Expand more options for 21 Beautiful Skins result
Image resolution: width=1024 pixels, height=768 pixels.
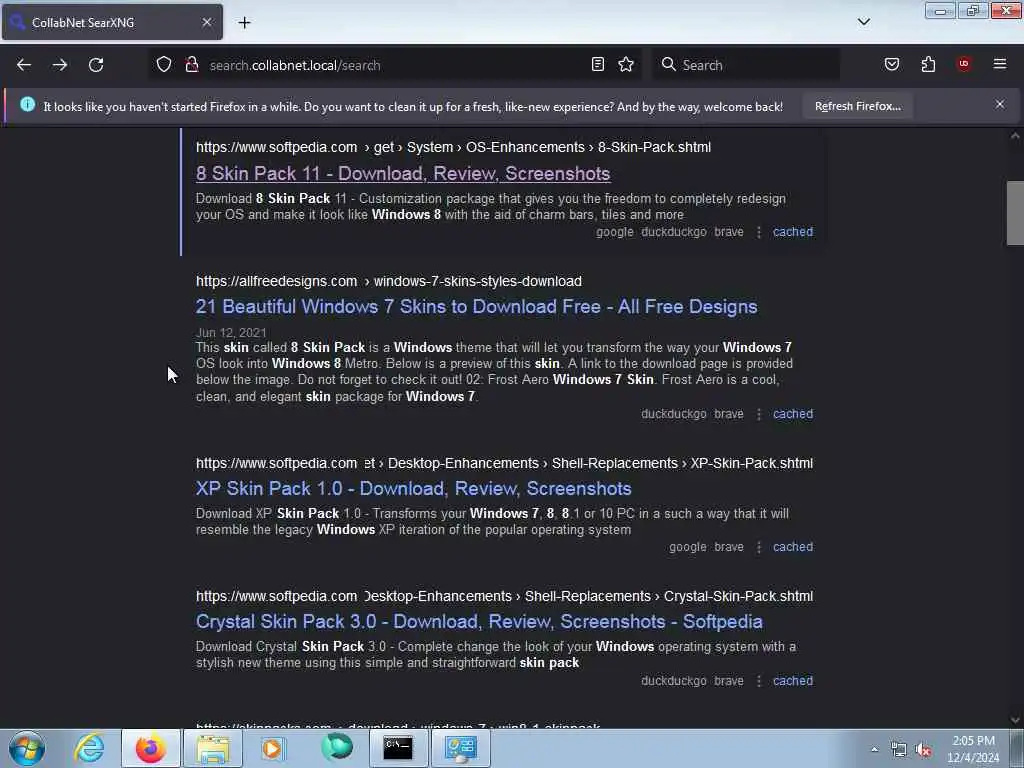(759, 415)
